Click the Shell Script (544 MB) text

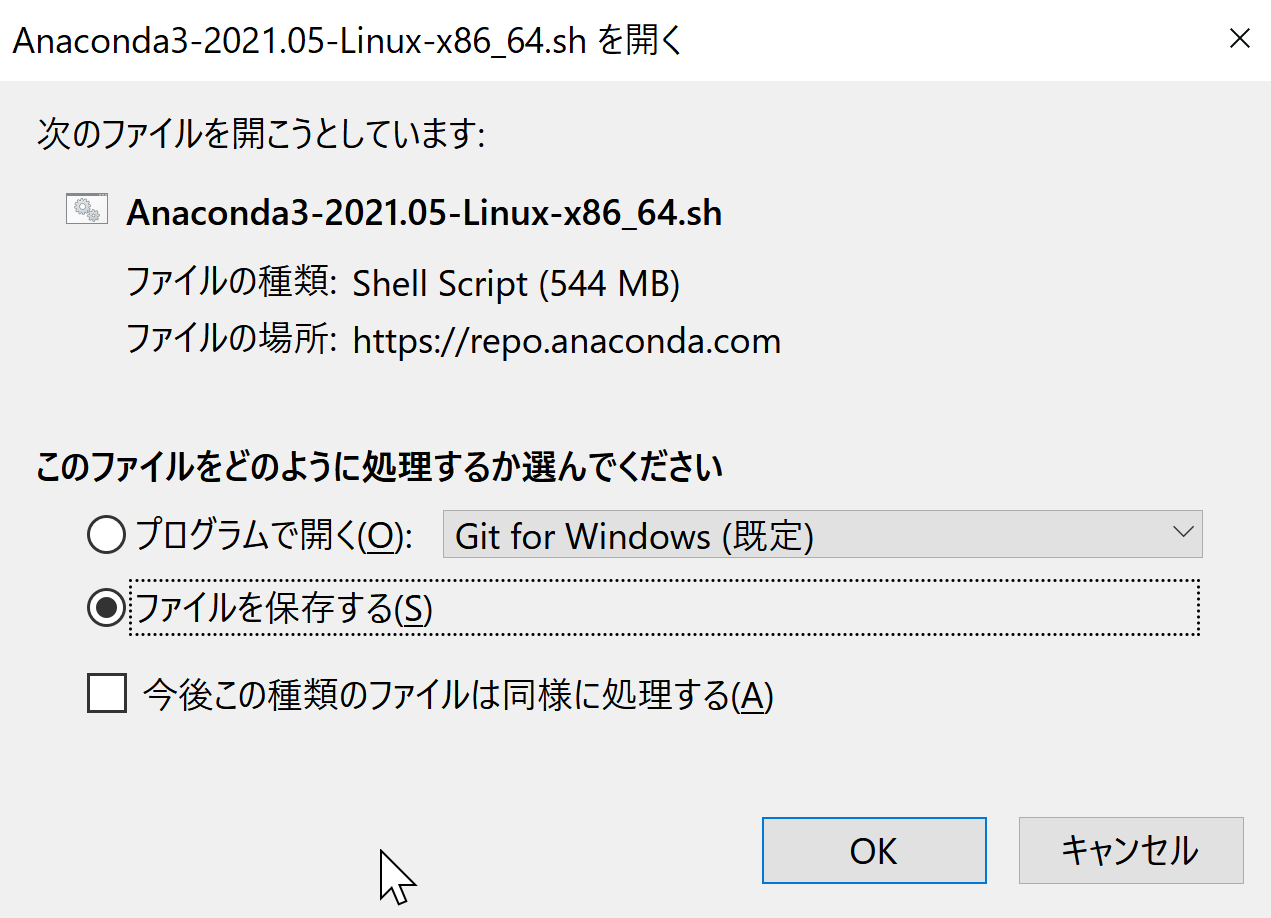tap(516, 285)
